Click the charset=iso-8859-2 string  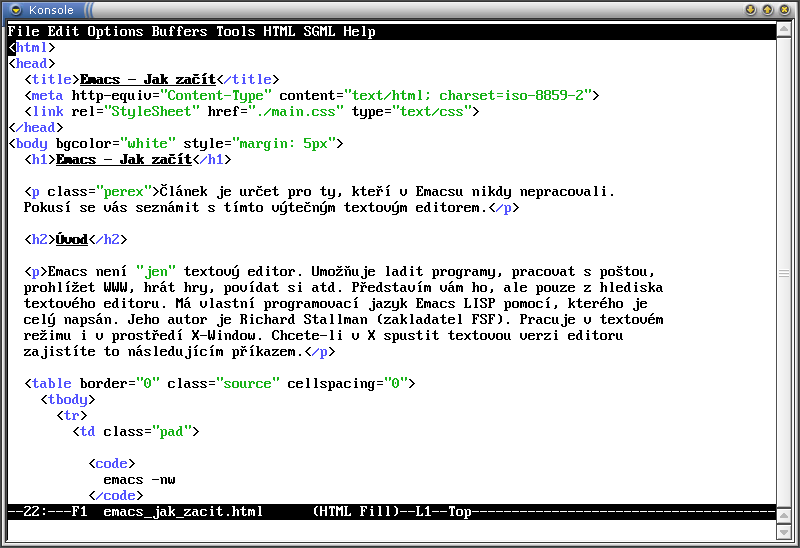511,95
